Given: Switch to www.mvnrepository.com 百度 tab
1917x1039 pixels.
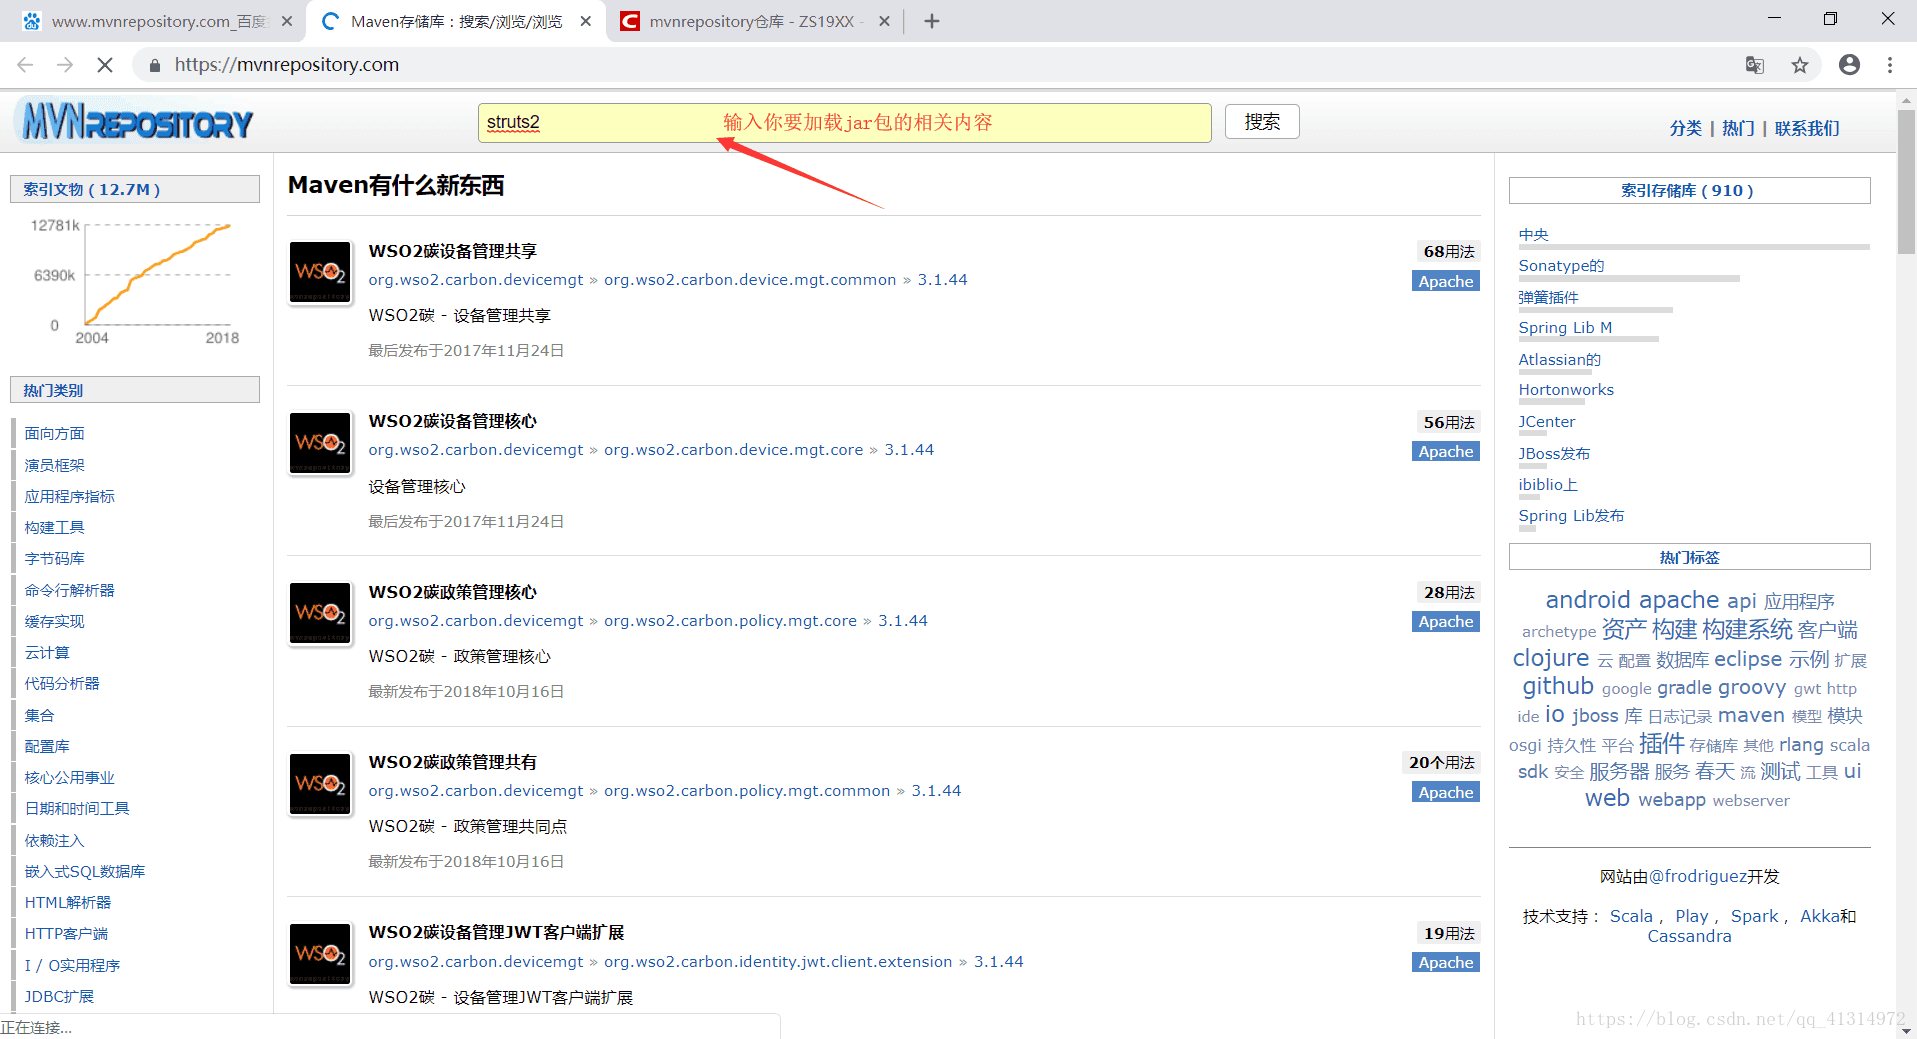Looking at the screenshot, I should click(158, 21).
